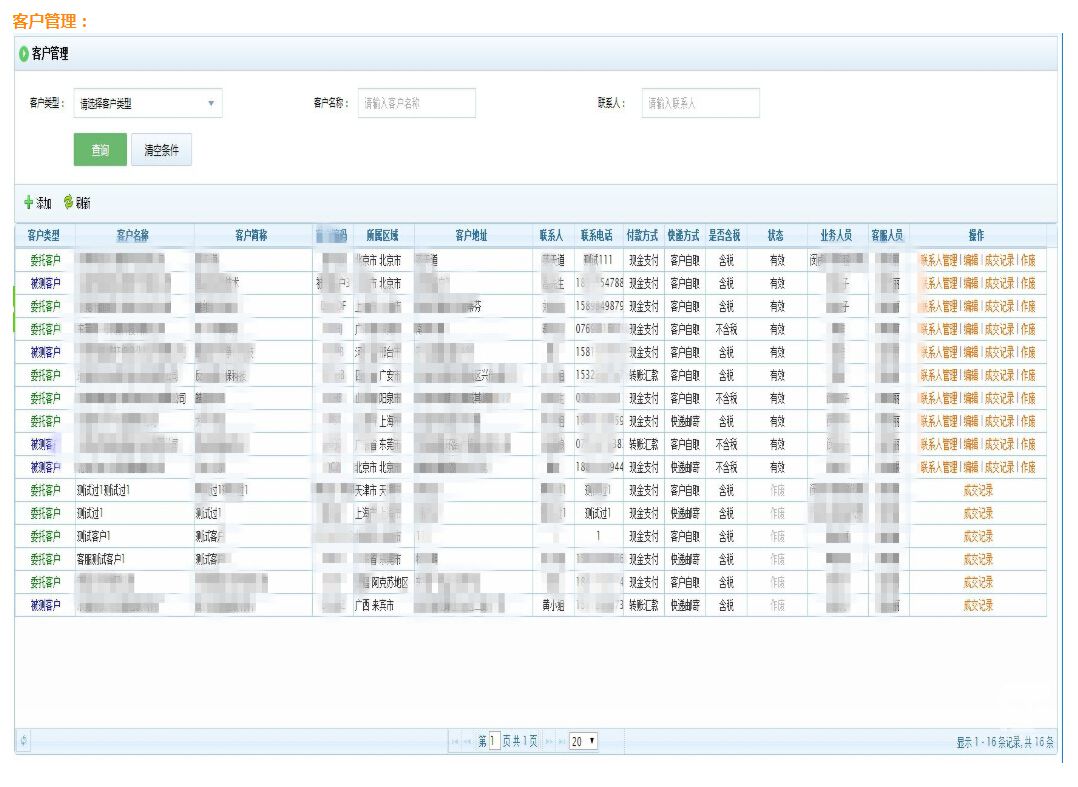The height and width of the screenshot is (787, 1078).
Task: Click 编辑 link in second table row
Action: [971, 283]
